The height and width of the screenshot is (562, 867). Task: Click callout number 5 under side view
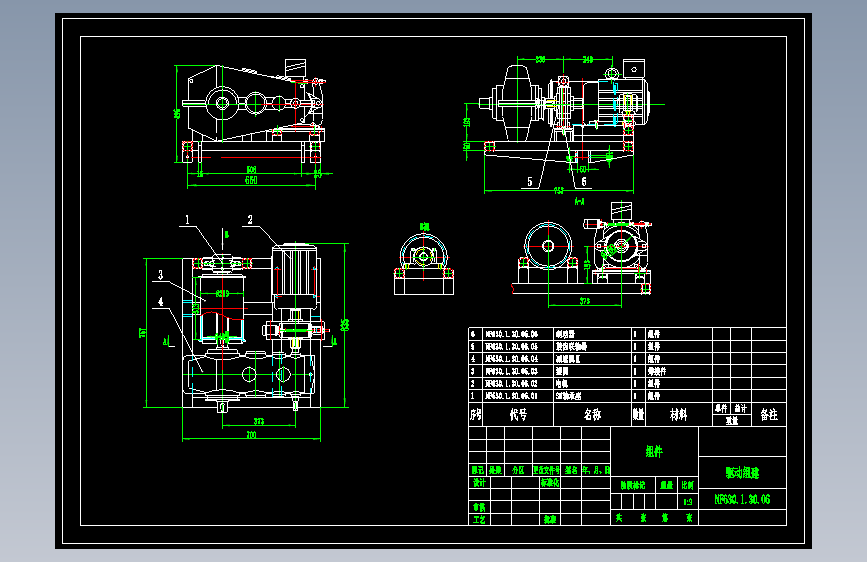coord(530,181)
